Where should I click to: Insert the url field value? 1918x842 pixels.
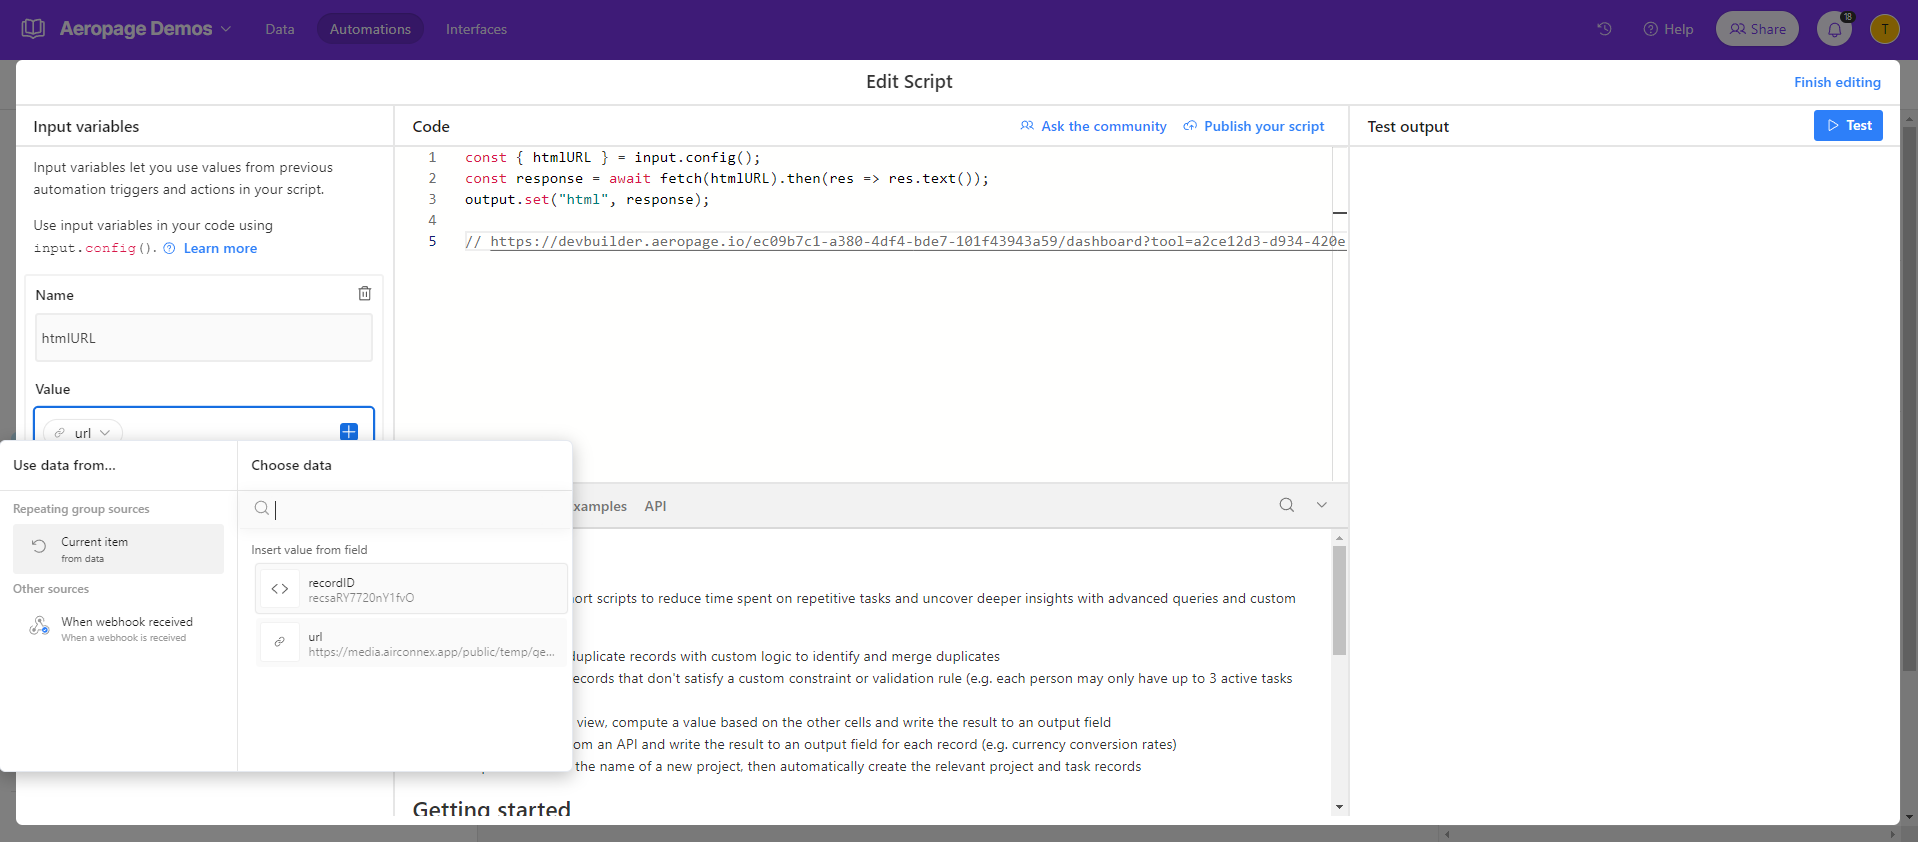pos(411,643)
